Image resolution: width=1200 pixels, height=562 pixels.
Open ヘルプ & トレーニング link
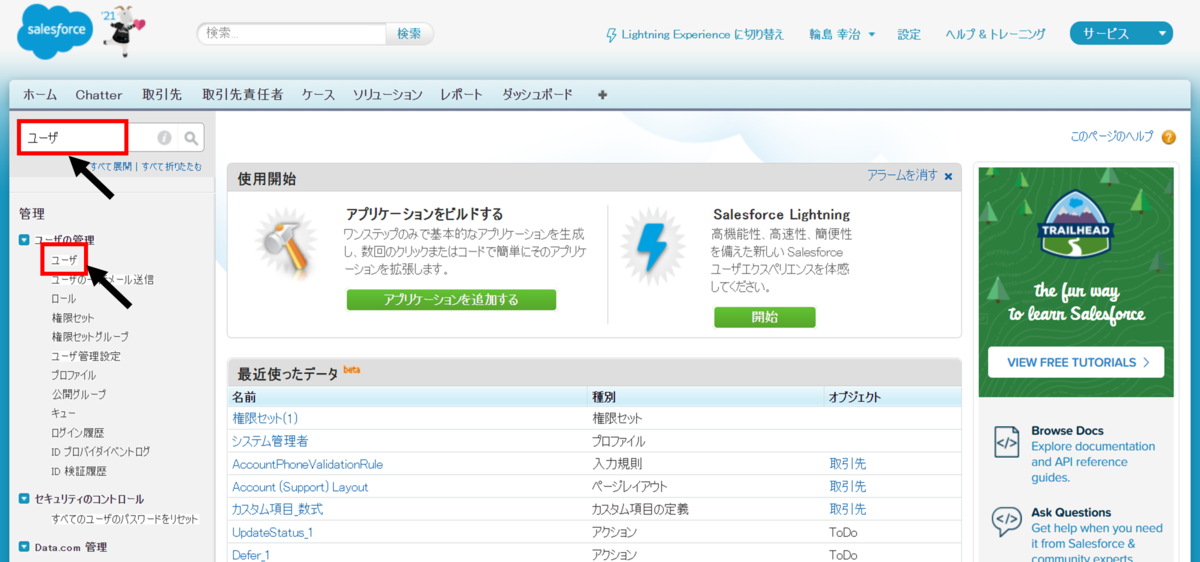[995, 34]
